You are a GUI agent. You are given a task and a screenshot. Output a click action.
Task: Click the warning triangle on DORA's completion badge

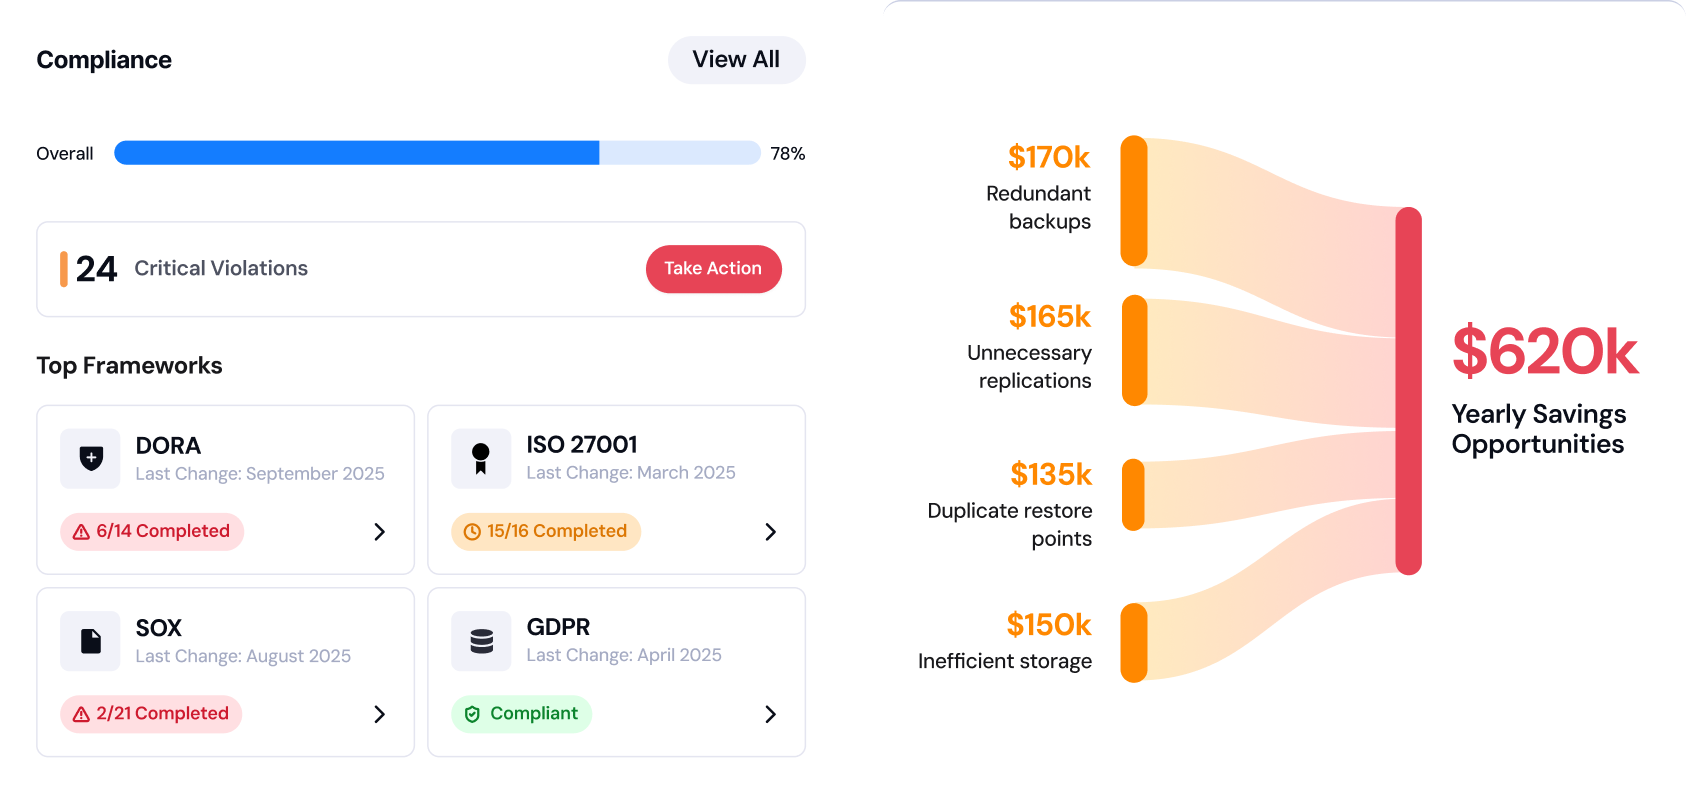pyautogui.click(x=80, y=531)
